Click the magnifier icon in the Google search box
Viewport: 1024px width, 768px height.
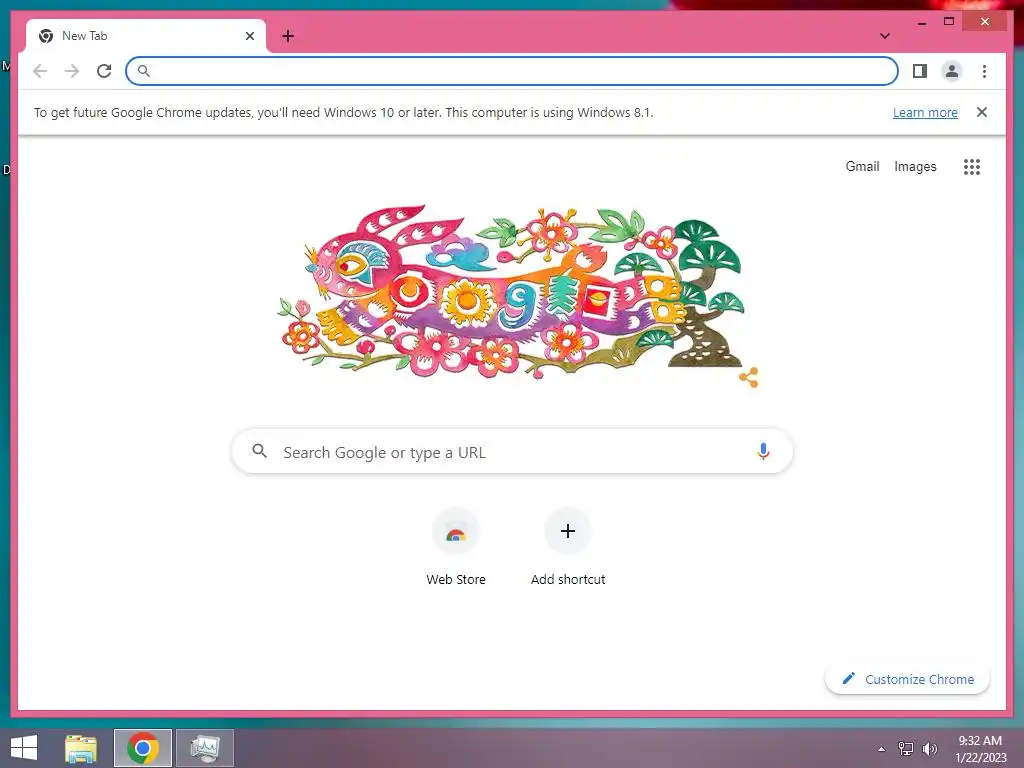coord(259,451)
